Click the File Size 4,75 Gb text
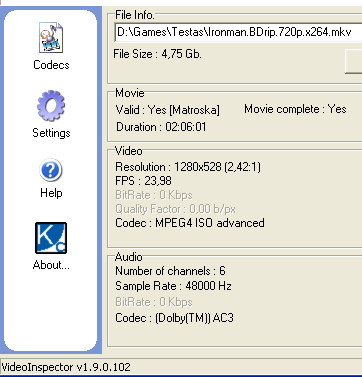This screenshot has width=362, height=377. [157, 54]
